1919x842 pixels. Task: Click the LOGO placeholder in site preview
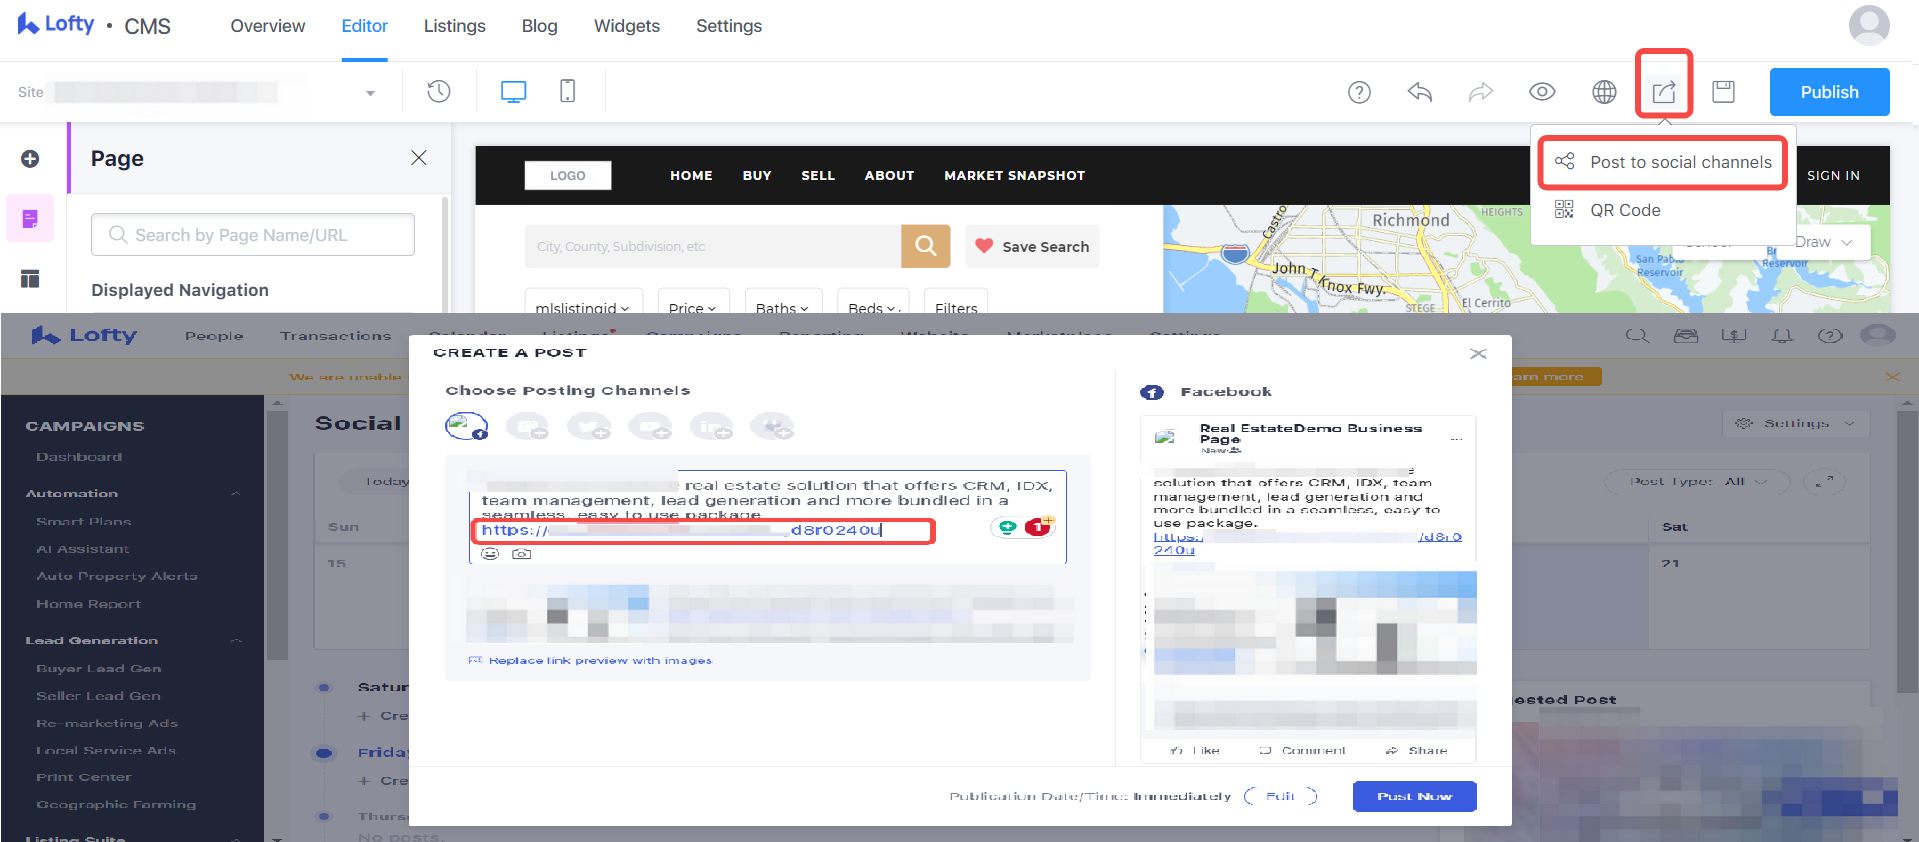568,175
